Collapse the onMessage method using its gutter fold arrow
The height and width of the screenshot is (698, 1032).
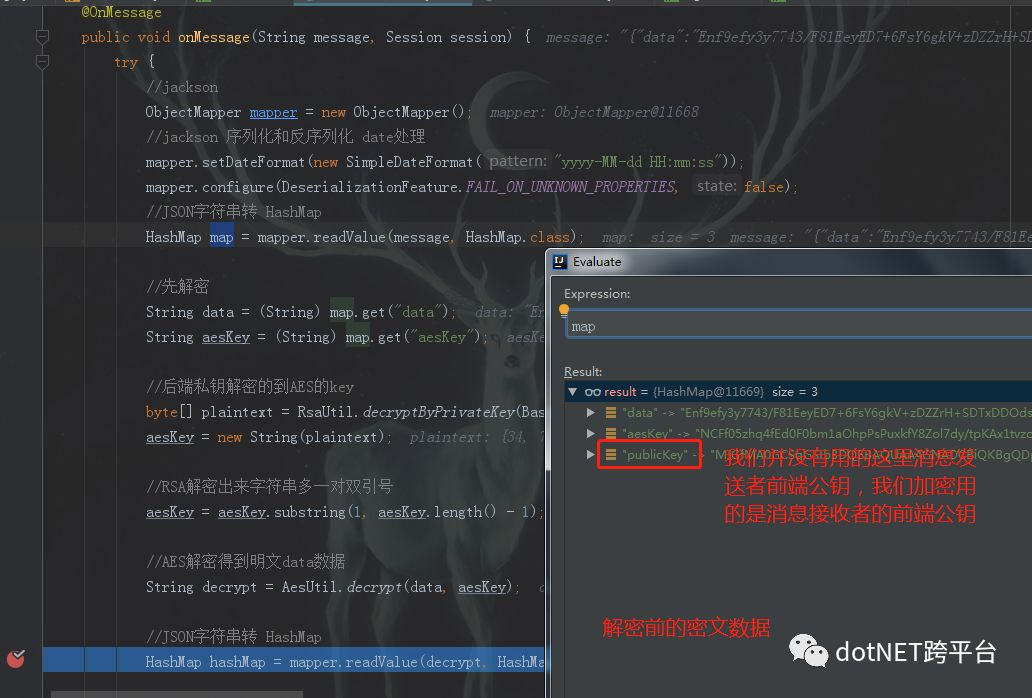[41, 36]
